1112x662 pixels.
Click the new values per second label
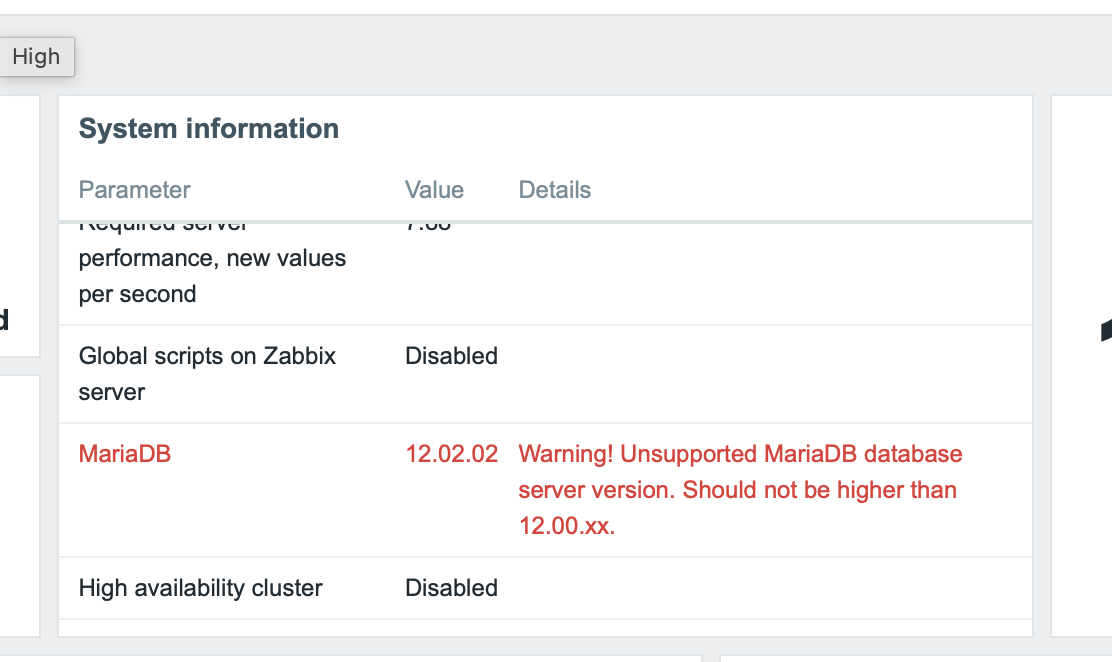pyautogui.click(x=212, y=276)
